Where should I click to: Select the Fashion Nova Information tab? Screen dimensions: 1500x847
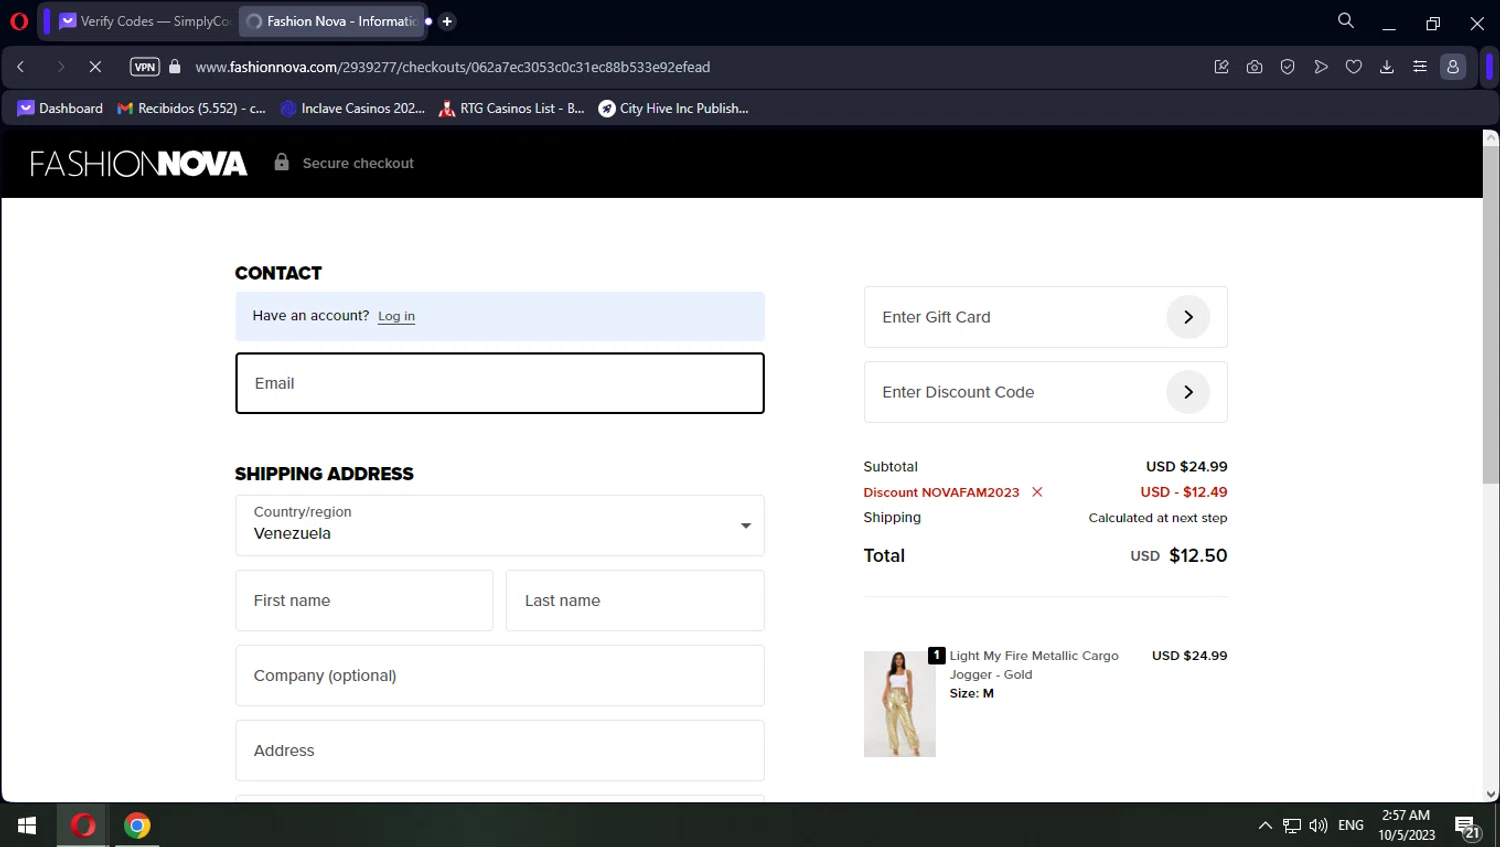pyautogui.click(x=332, y=21)
